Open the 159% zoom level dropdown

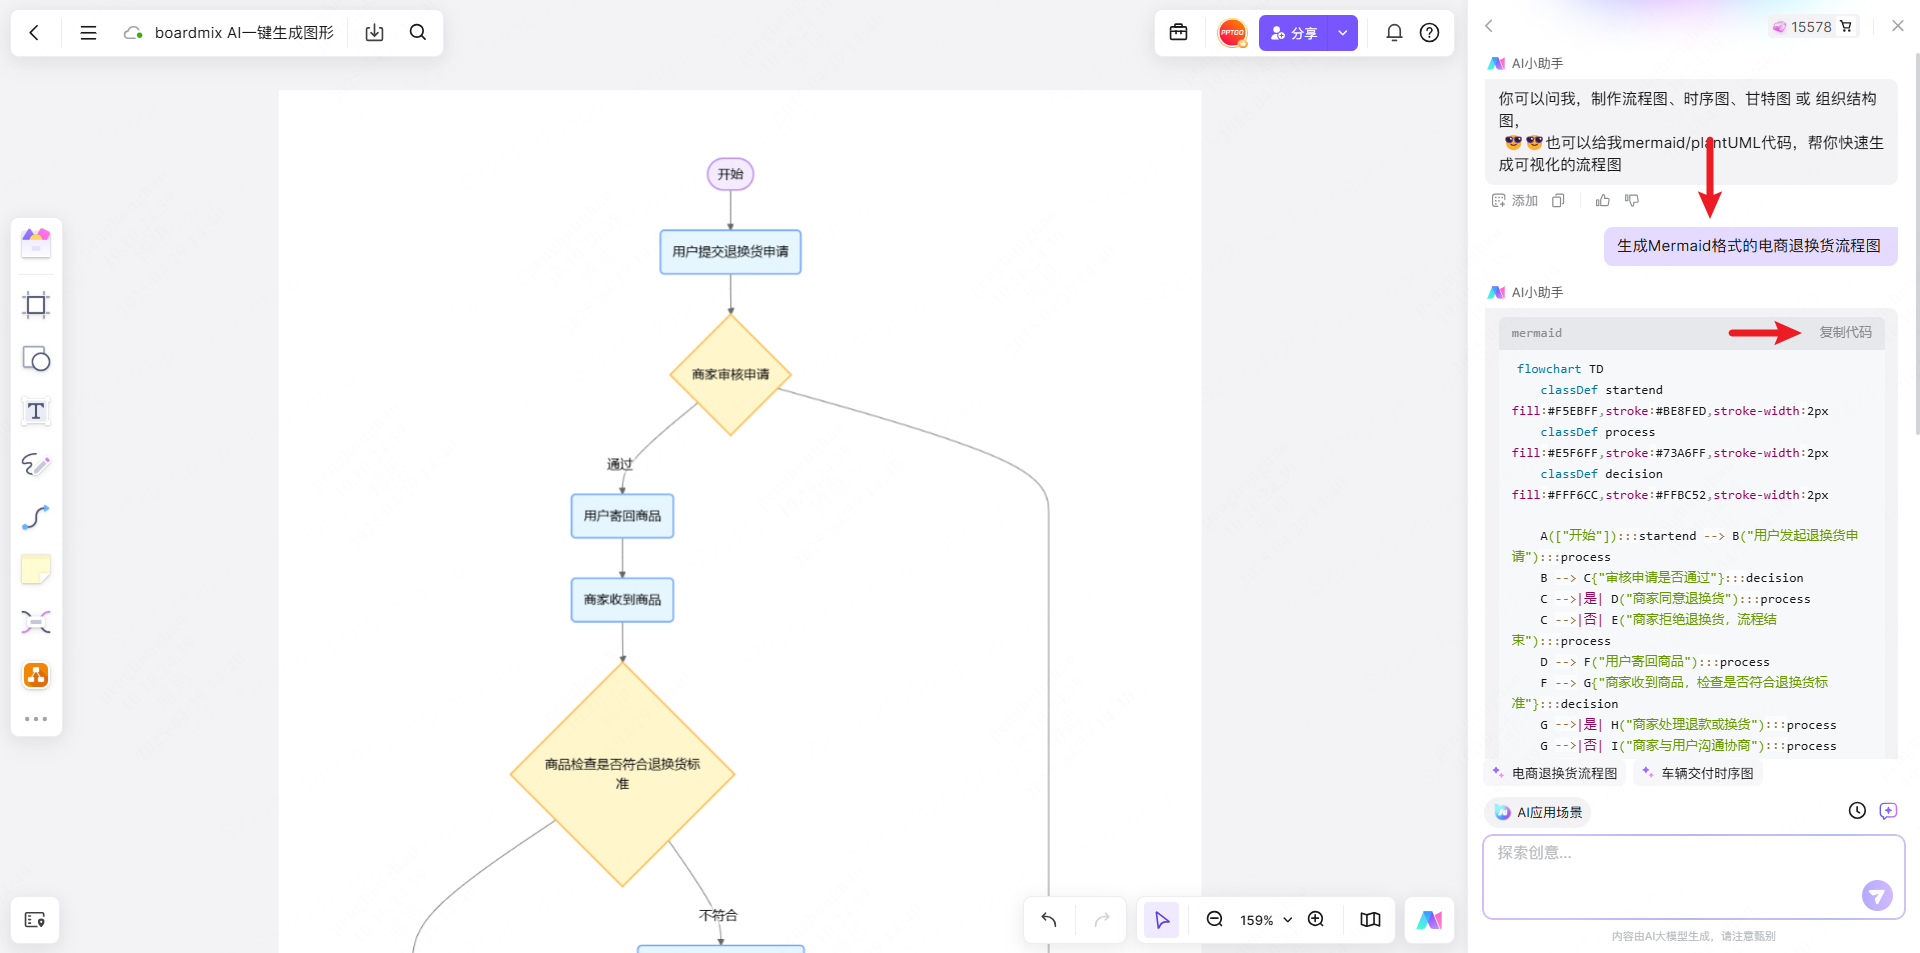[x=1266, y=920]
